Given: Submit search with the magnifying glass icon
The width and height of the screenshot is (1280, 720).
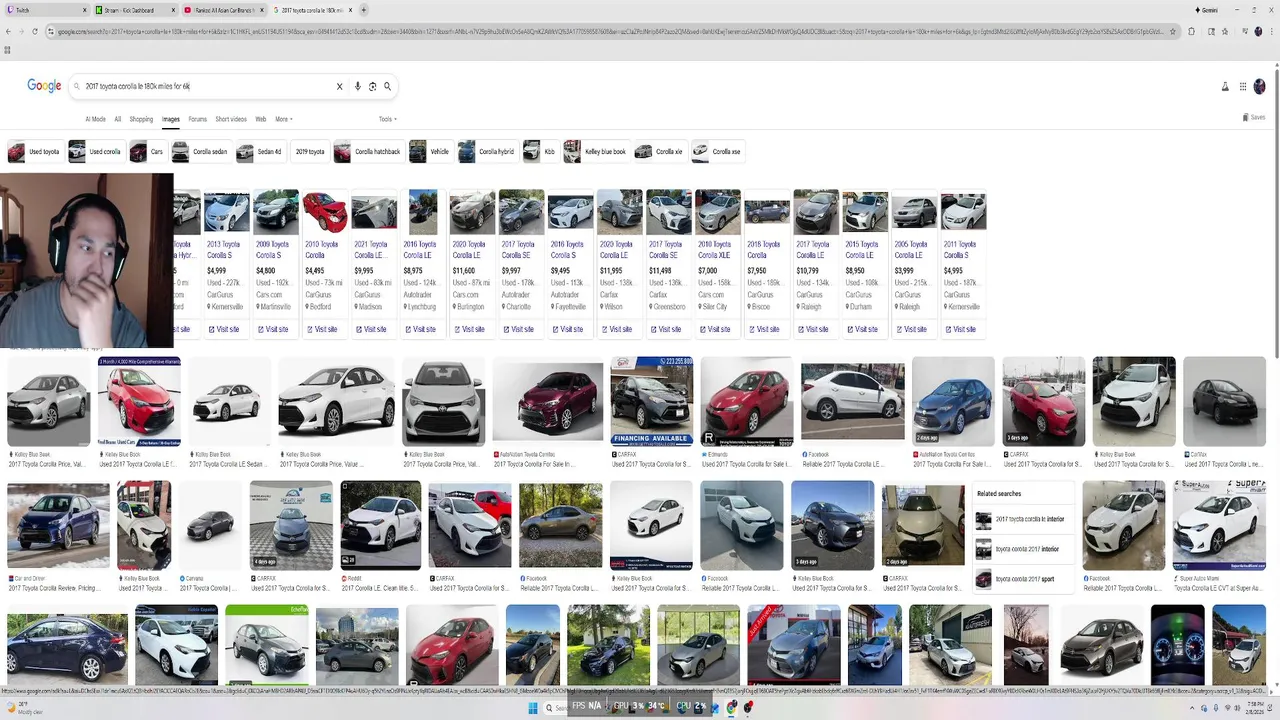Looking at the screenshot, I should click(387, 86).
